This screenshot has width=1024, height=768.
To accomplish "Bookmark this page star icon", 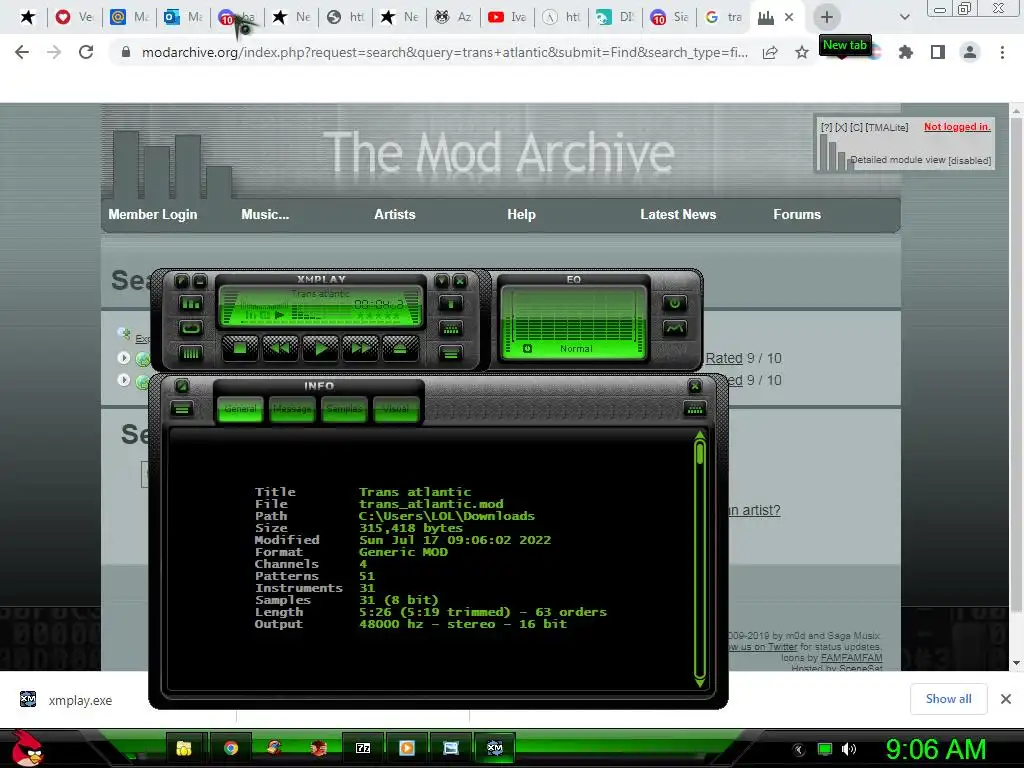I will point(801,52).
